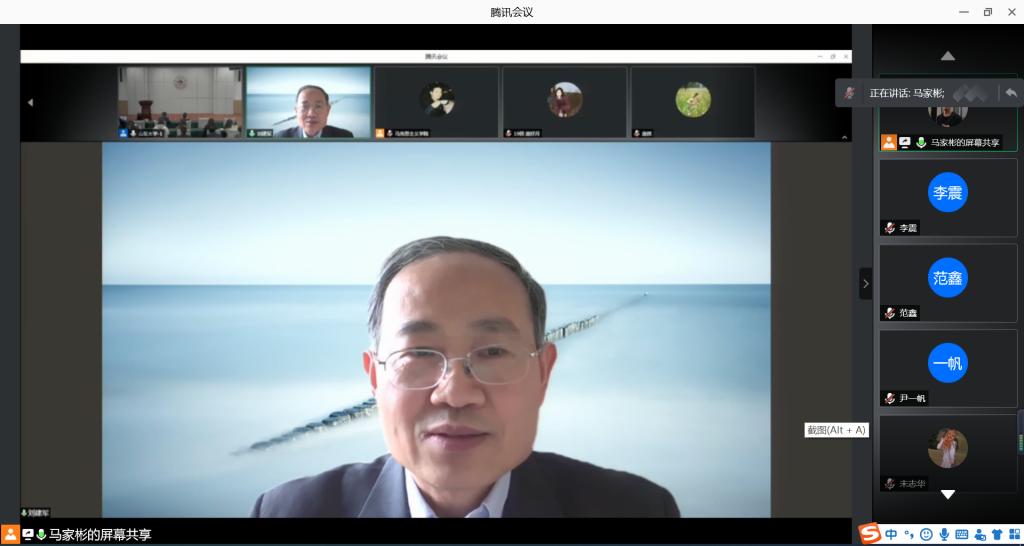Image resolution: width=1024 pixels, height=546 pixels.
Task: Select the conference room video thumbnail
Action: coord(180,102)
